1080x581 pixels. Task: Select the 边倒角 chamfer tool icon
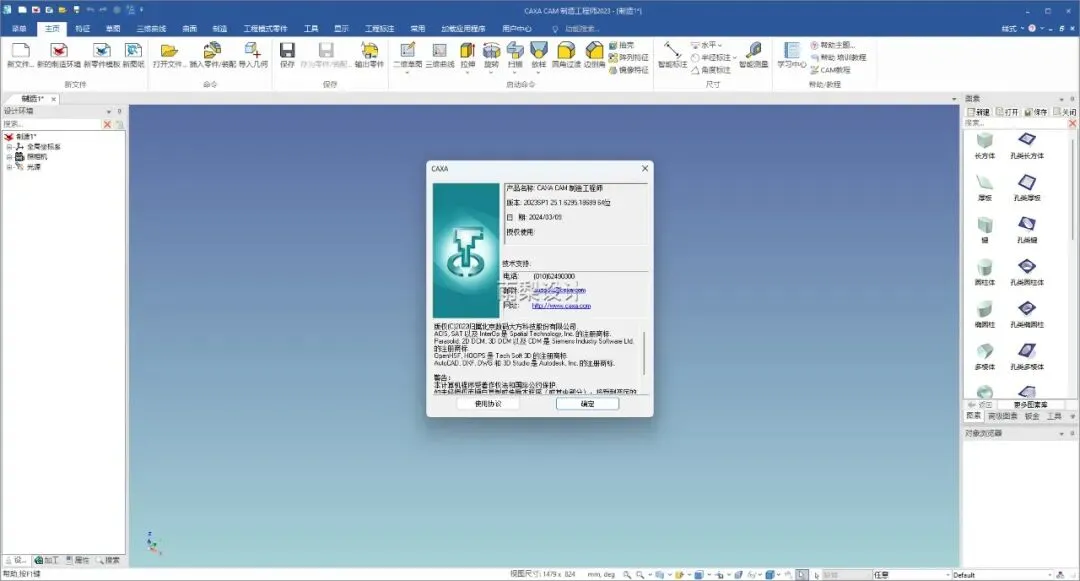point(594,50)
